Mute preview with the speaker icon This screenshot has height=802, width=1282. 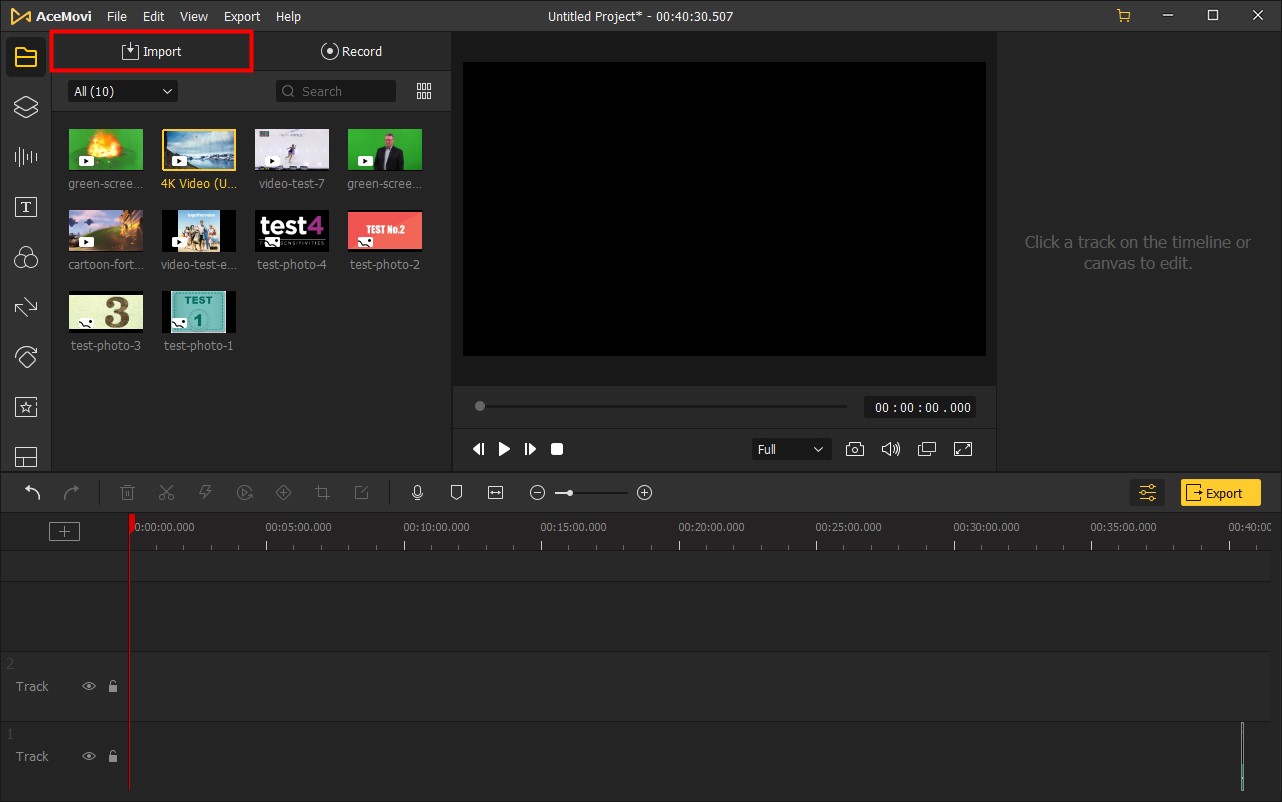click(890, 449)
